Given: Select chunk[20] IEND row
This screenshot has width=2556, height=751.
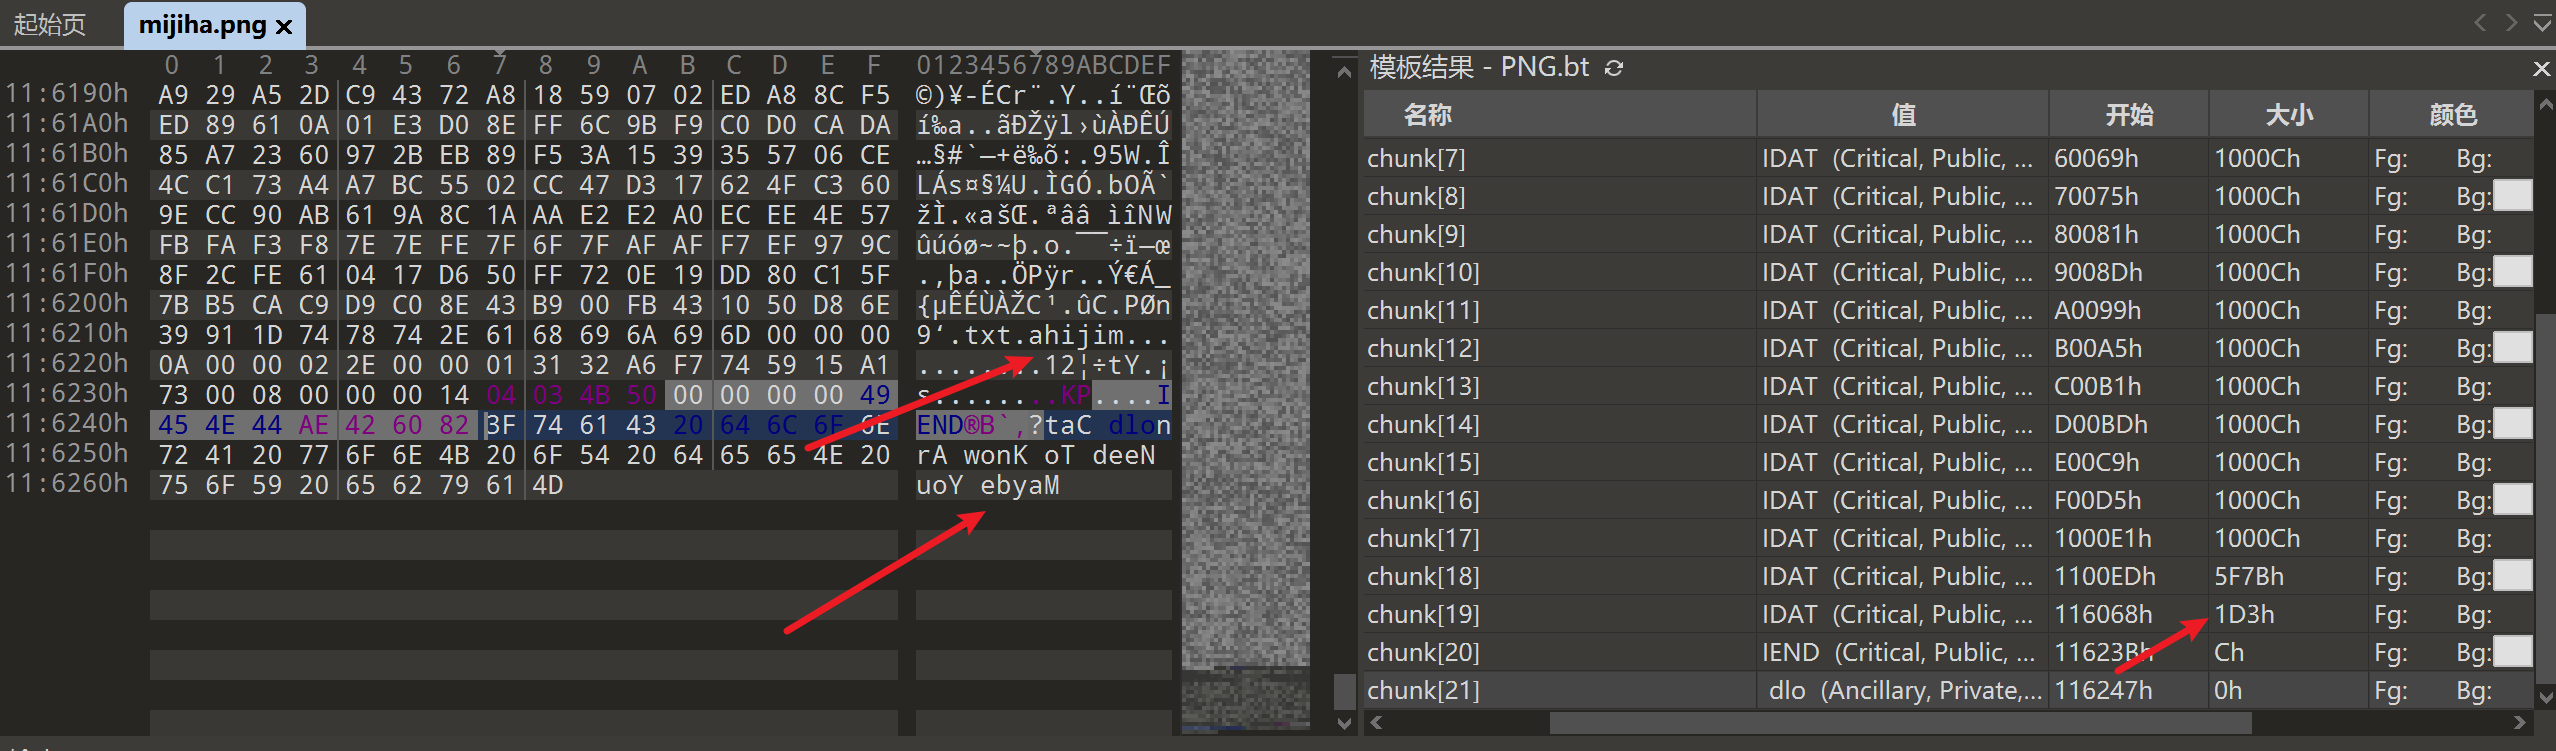Looking at the screenshot, I should (1948, 652).
